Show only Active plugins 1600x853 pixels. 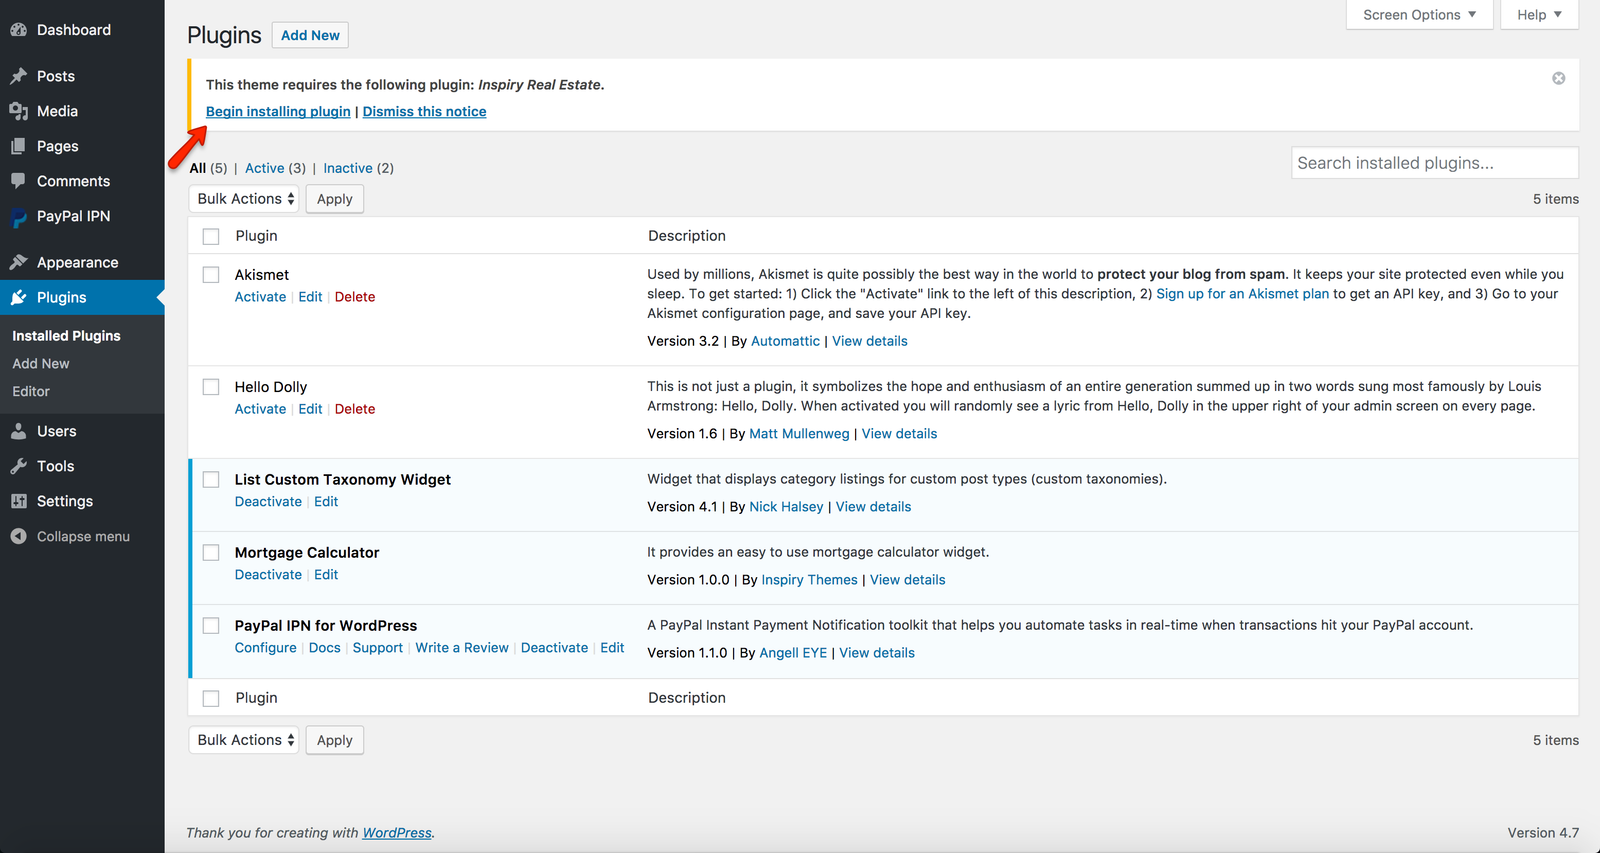(265, 168)
